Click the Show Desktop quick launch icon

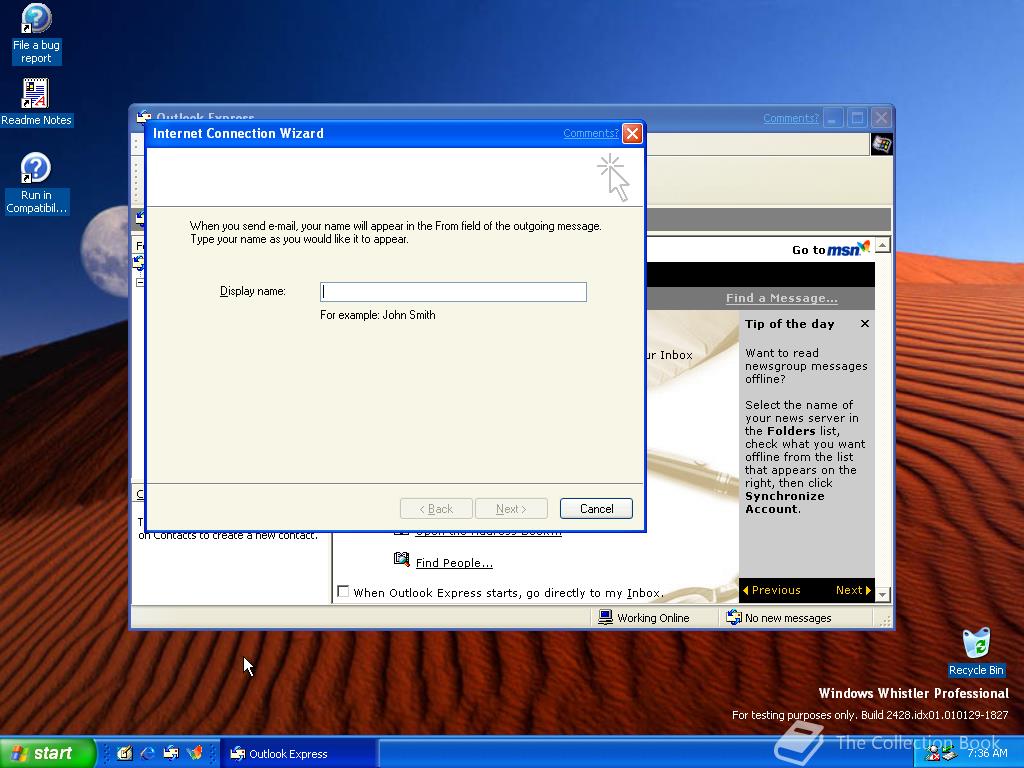tap(124, 753)
